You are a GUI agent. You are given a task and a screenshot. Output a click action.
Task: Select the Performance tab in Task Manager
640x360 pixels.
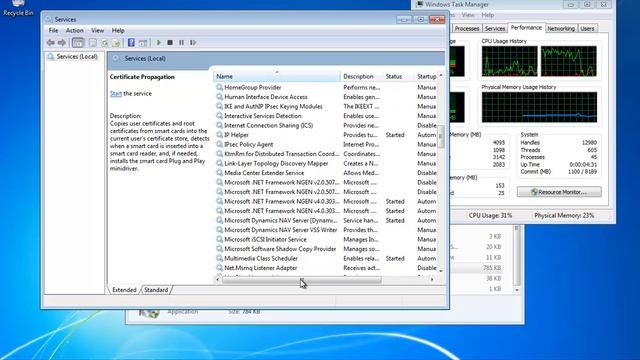tap(526, 28)
